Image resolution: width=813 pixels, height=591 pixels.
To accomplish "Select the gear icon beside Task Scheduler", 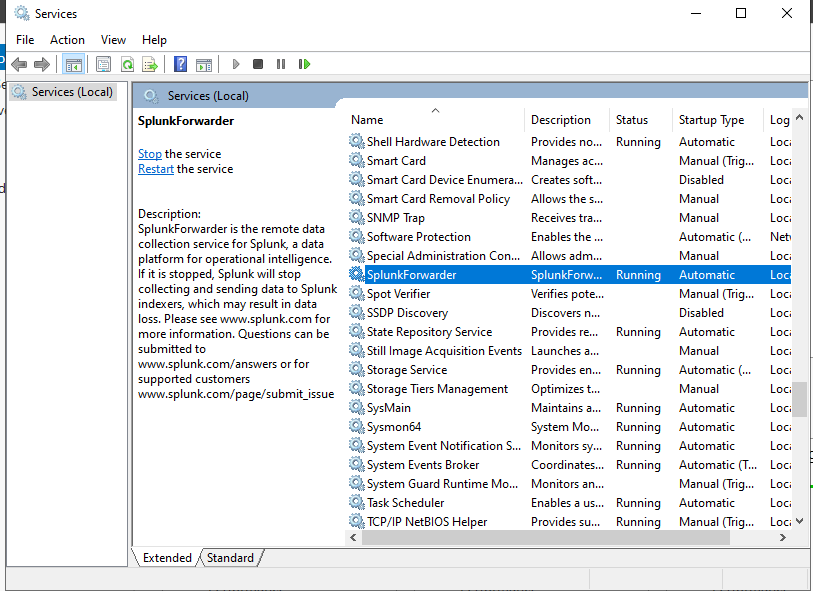I will [x=356, y=502].
